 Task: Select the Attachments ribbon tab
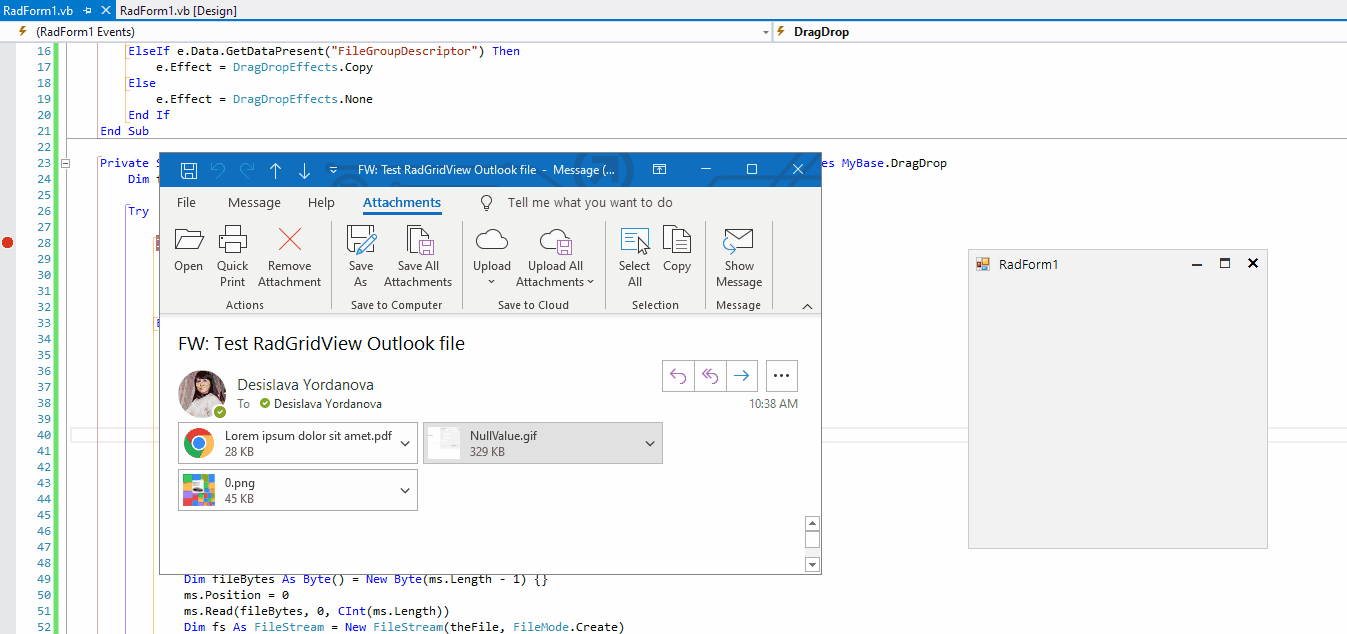[402, 202]
